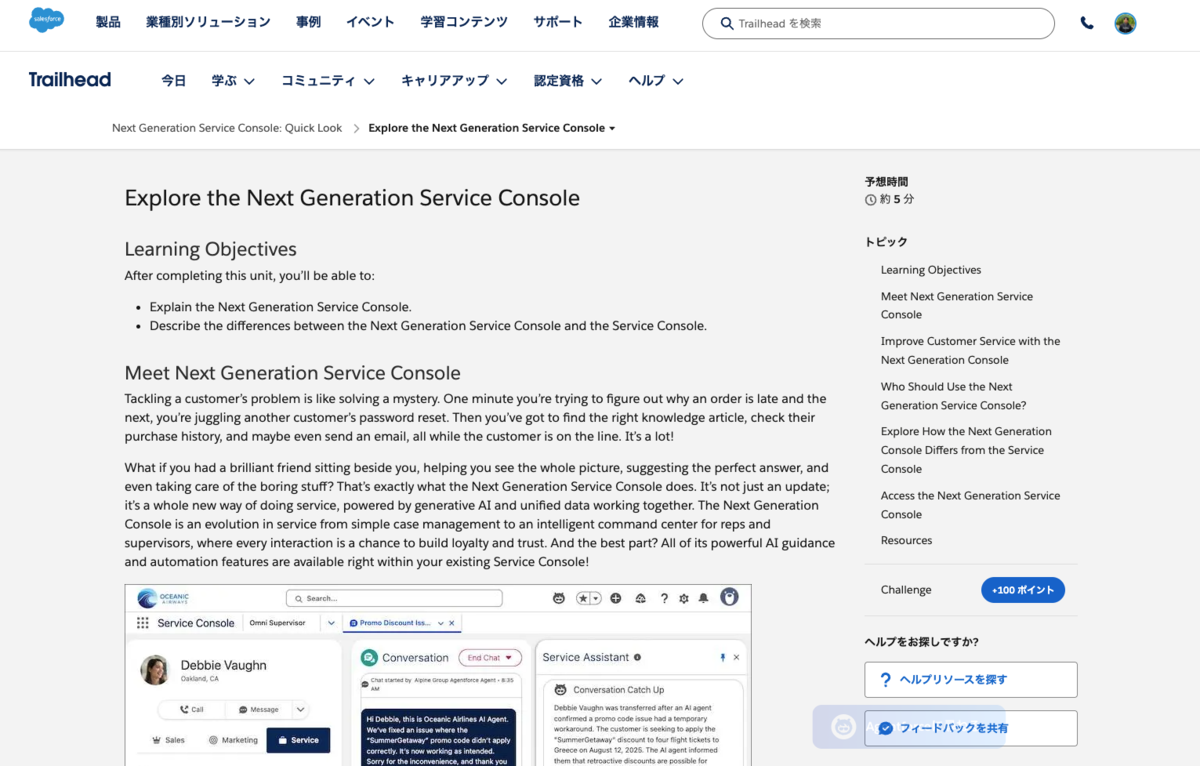Click the info icon next to Service Assistant
The height and width of the screenshot is (766, 1200).
[x=637, y=657]
